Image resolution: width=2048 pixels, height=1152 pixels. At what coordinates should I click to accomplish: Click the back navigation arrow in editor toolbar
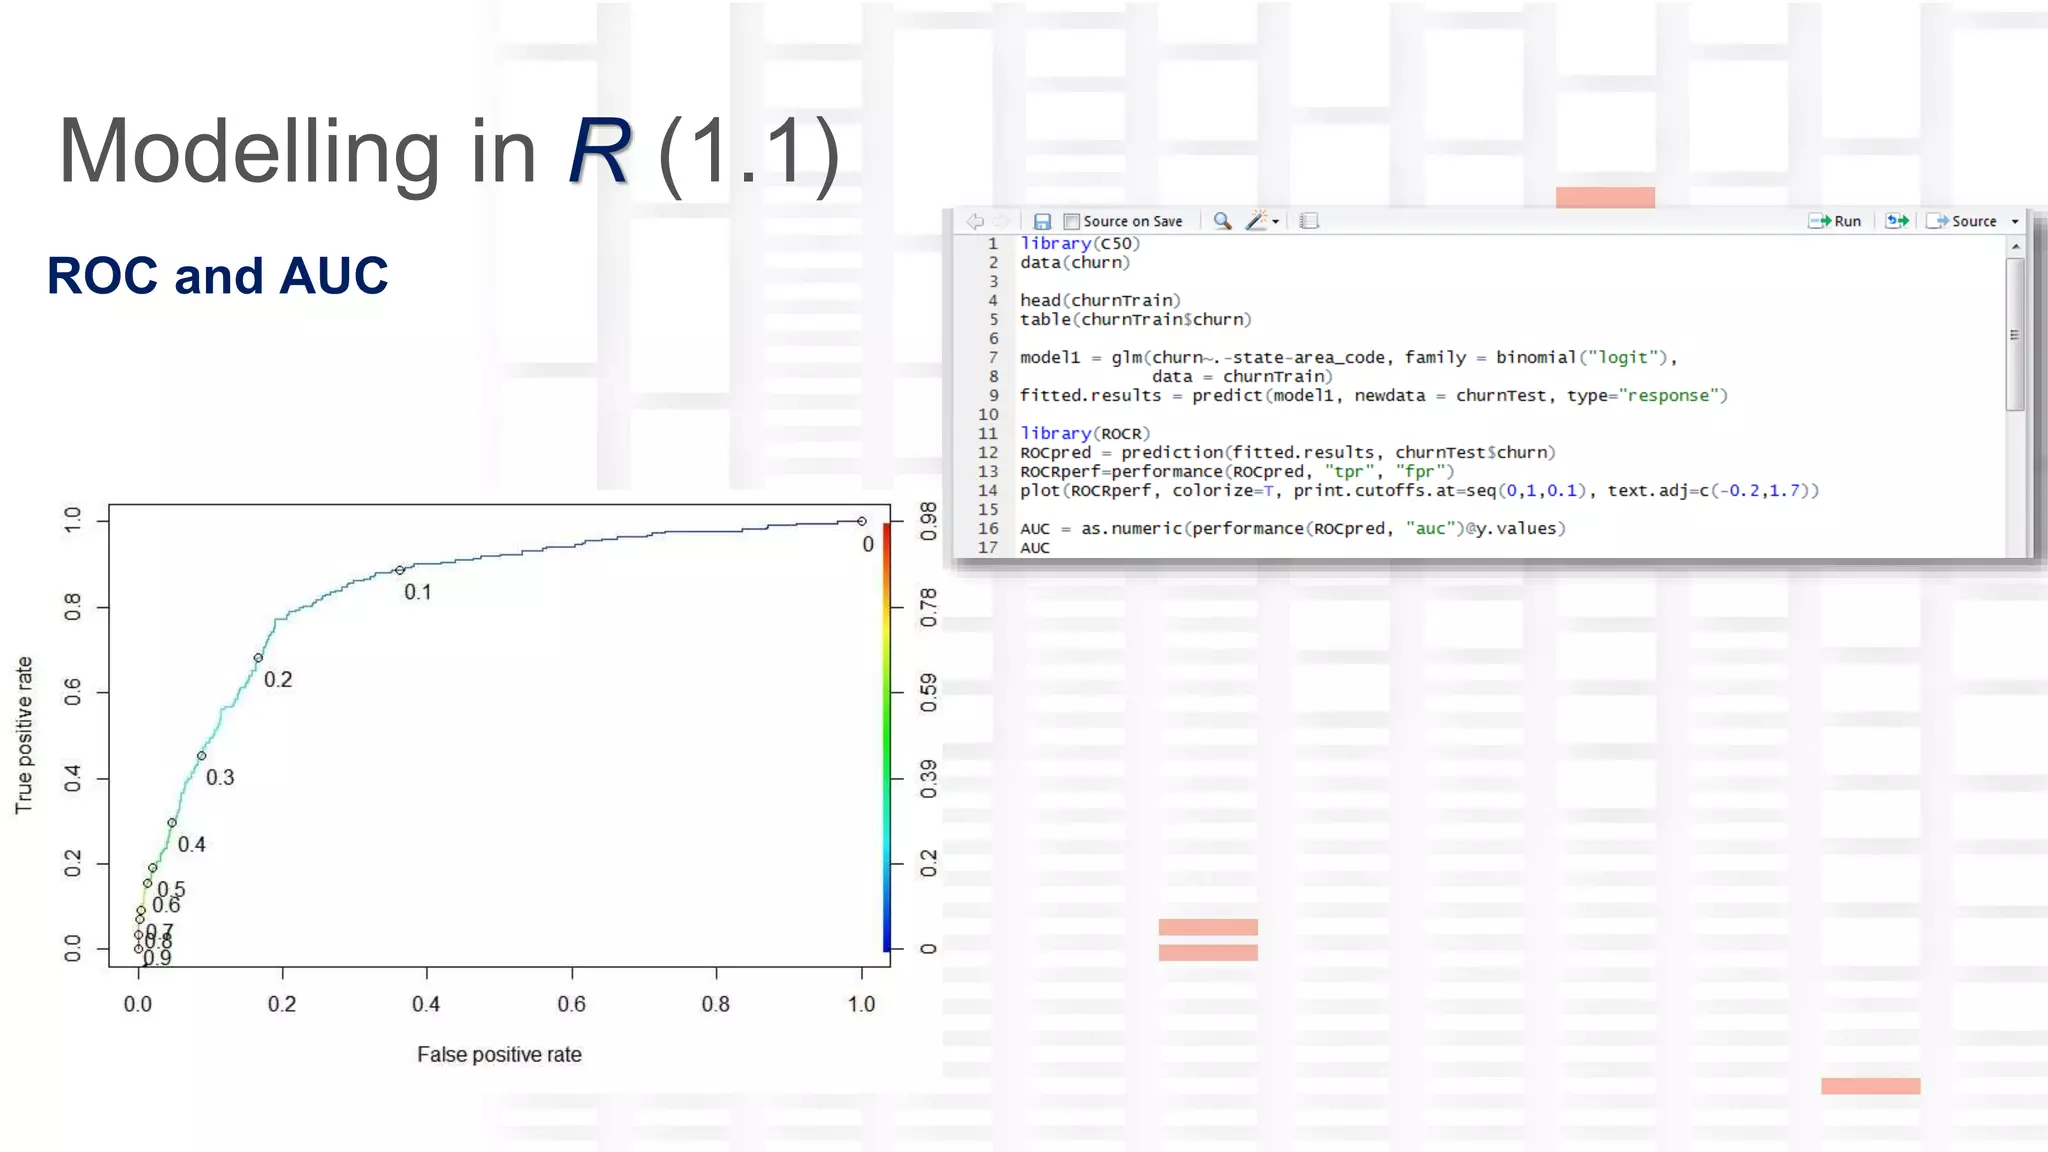pos(975,221)
